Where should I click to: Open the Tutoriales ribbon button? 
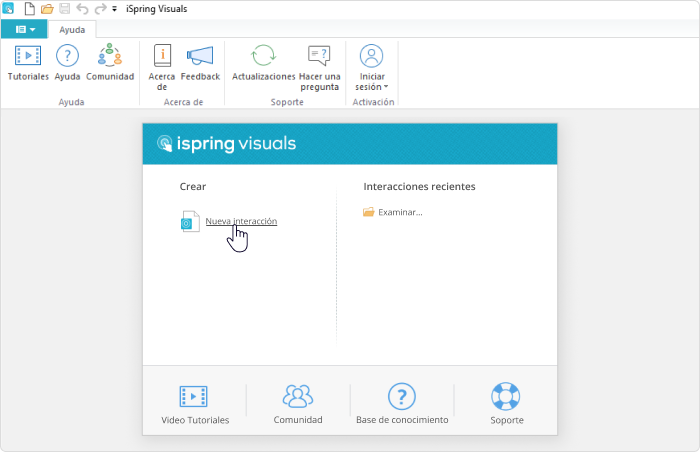28,63
